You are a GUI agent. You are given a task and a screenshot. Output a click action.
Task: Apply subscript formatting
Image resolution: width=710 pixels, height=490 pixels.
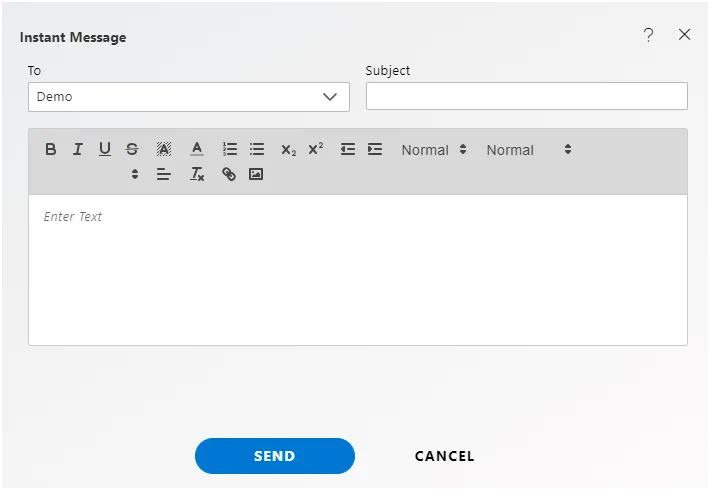pyautogui.click(x=288, y=149)
